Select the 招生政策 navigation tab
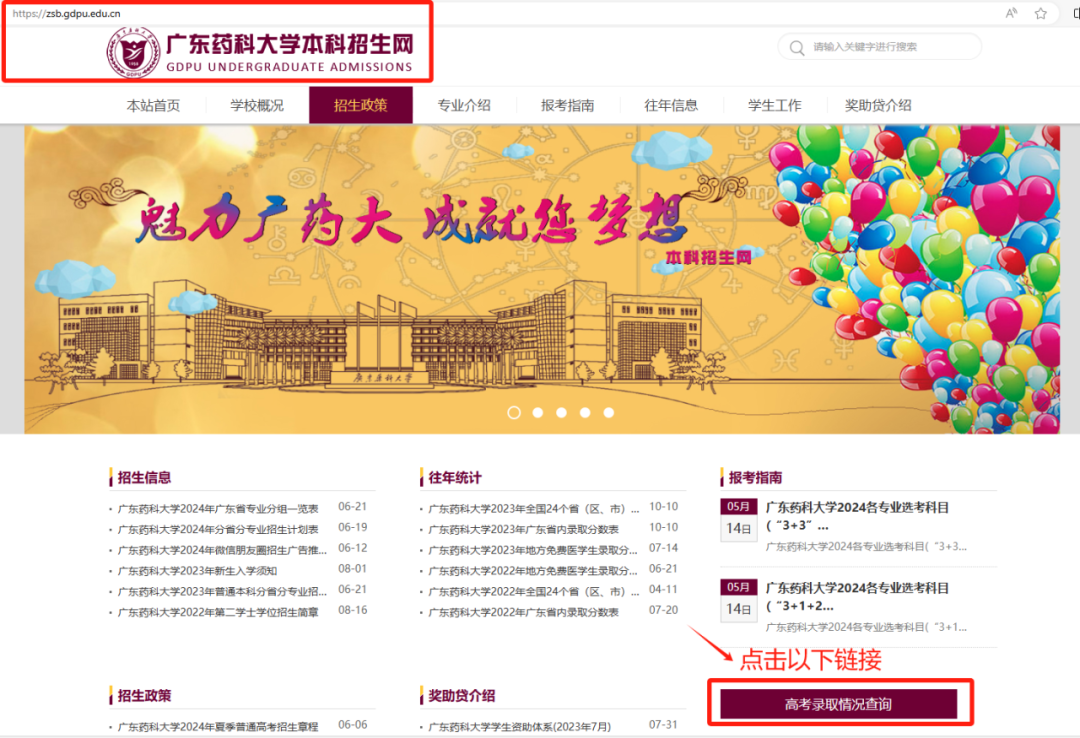Image resolution: width=1080 pixels, height=738 pixels. coord(361,105)
